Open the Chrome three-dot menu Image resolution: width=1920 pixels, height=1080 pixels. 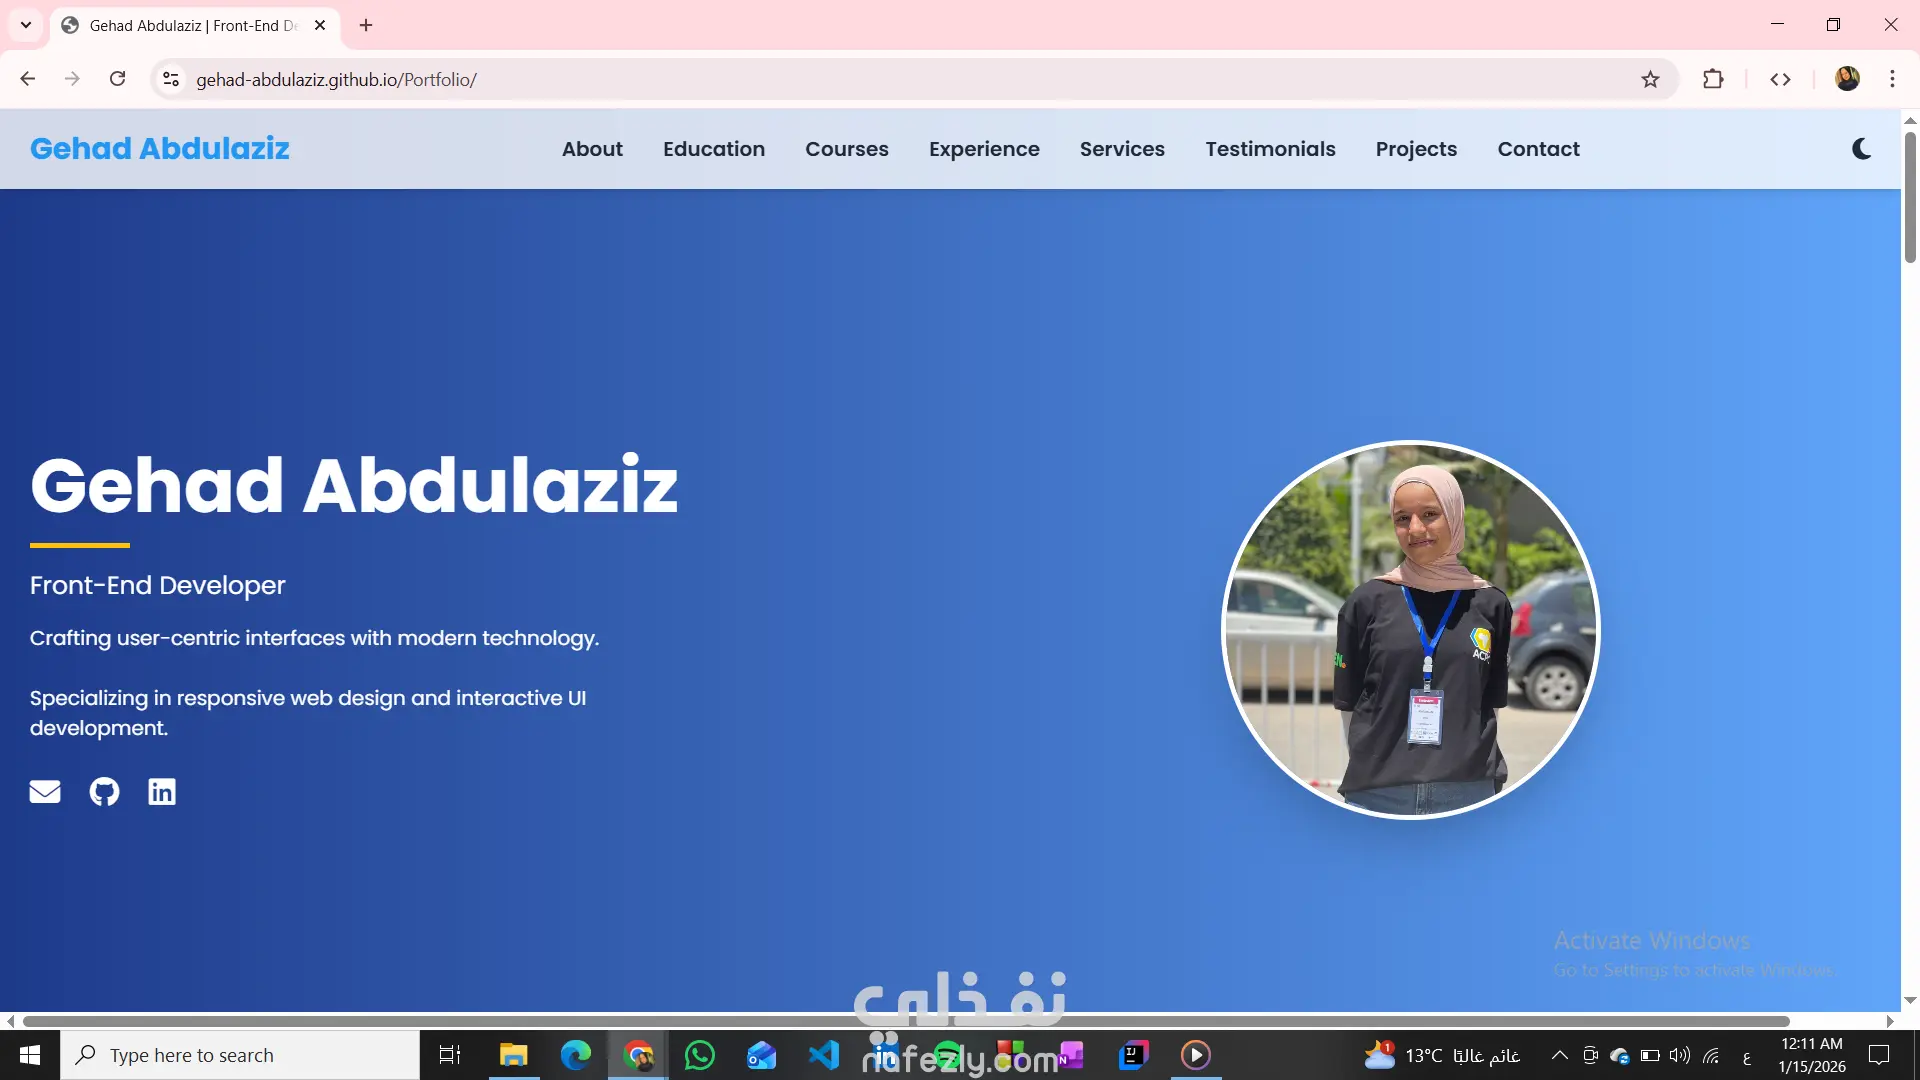coord(1892,79)
